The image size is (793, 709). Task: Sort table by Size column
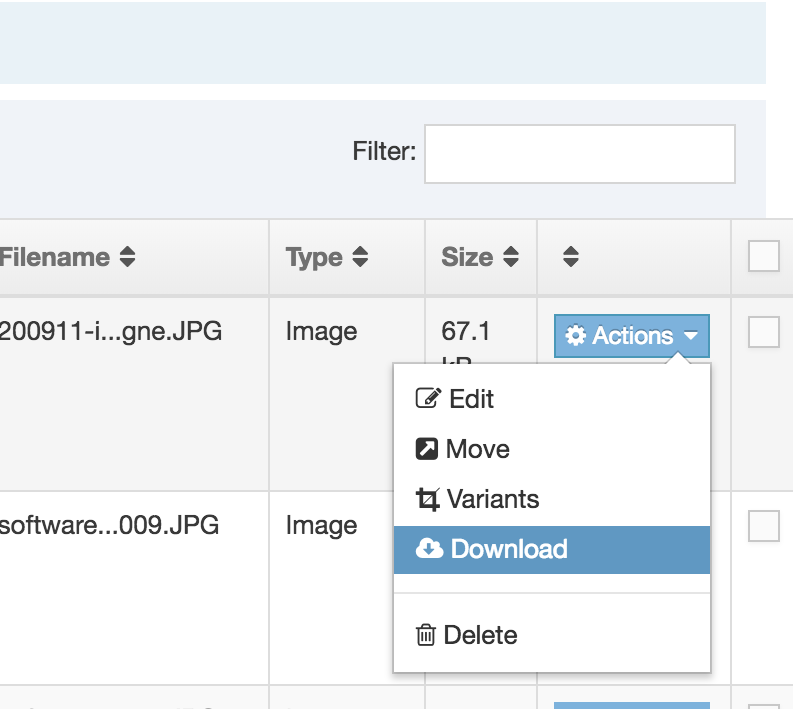click(511, 256)
